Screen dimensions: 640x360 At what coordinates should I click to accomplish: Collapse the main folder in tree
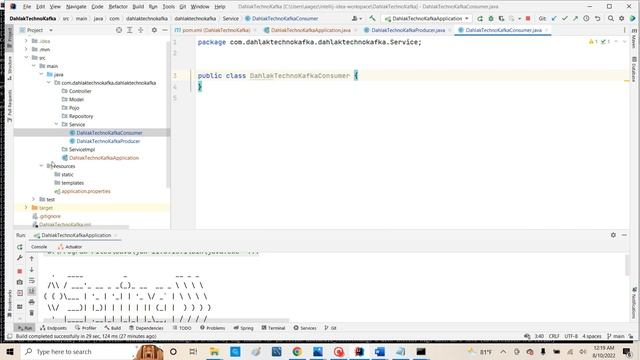click(x=34, y=66)
